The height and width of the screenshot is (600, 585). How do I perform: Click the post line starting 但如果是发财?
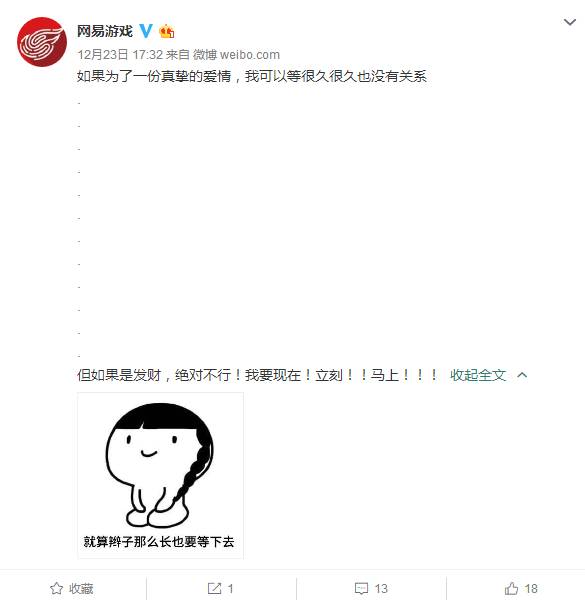click(257, 375)
